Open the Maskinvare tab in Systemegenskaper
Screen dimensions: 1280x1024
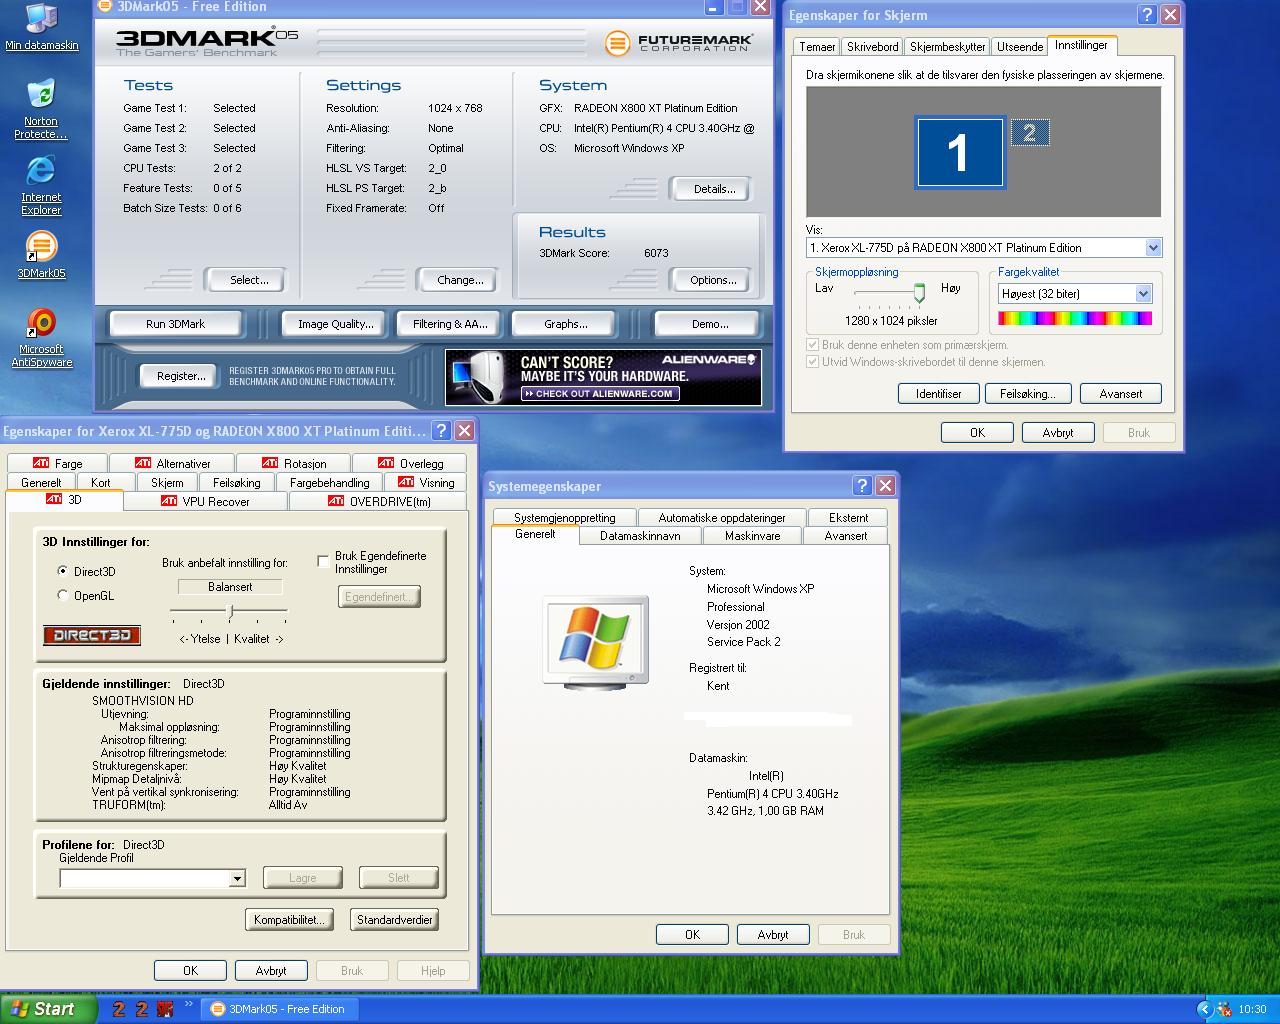(x=752, y=536)
